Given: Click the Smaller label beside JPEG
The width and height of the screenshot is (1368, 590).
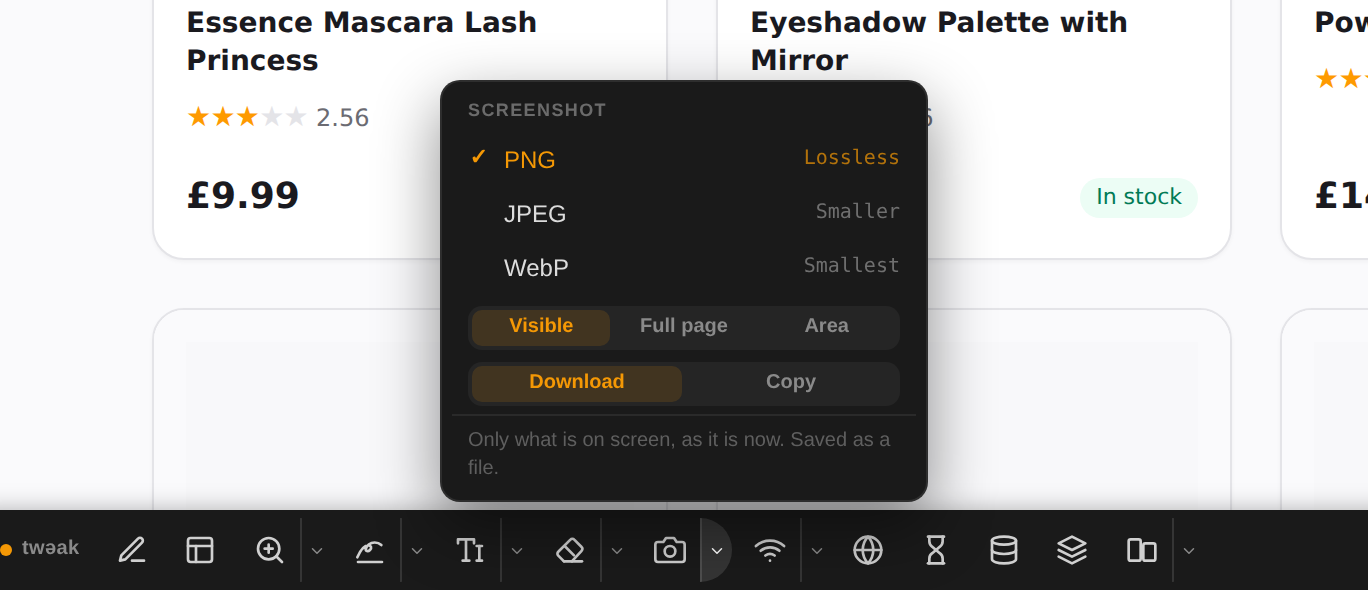Looking at the screenshot, I should [858, 211].
